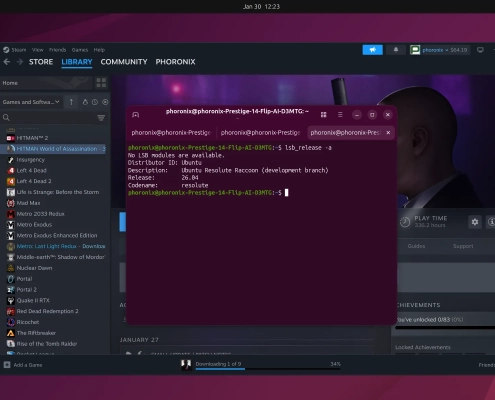
Task: Open the terminal hamburger menu
Action: click(340, 115)
